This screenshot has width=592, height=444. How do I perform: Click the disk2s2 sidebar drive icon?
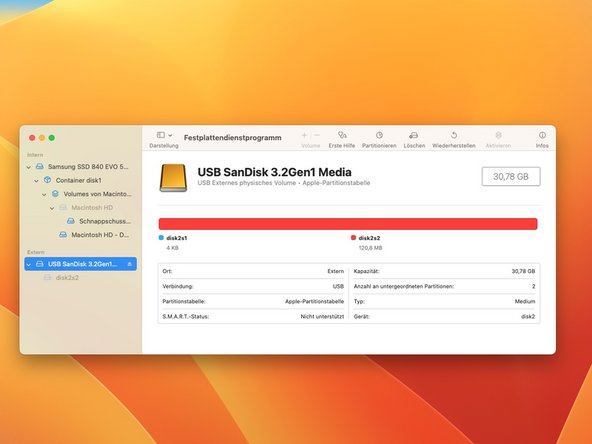[47, 278]
